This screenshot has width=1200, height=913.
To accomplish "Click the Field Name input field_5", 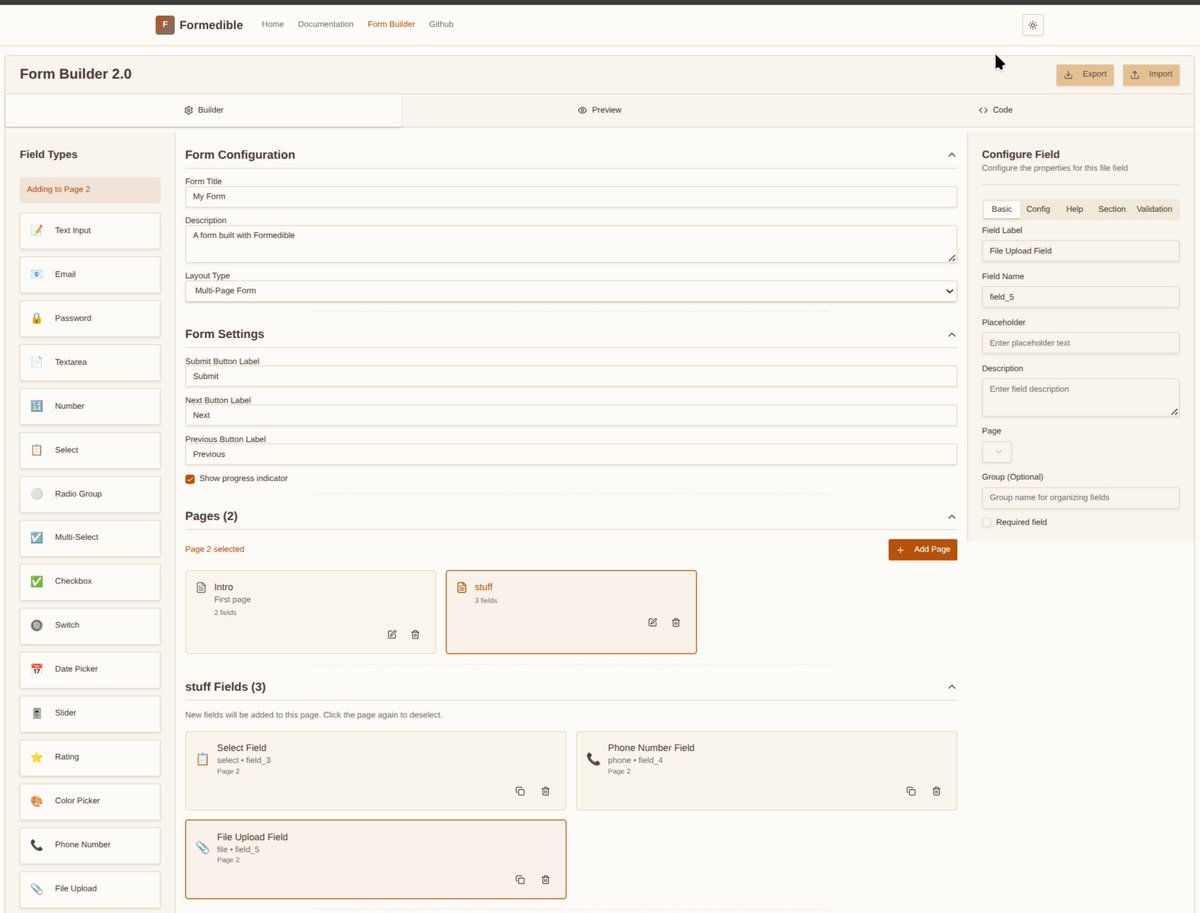I will point(1080,297).
